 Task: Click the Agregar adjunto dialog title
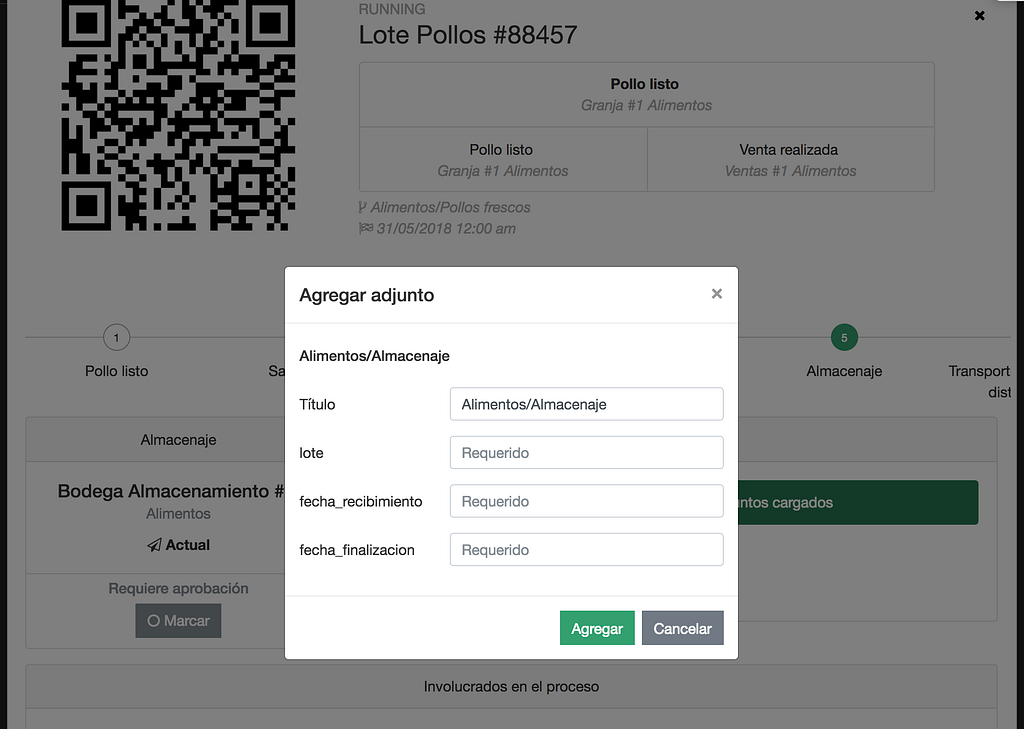click(x=366, y=295)
